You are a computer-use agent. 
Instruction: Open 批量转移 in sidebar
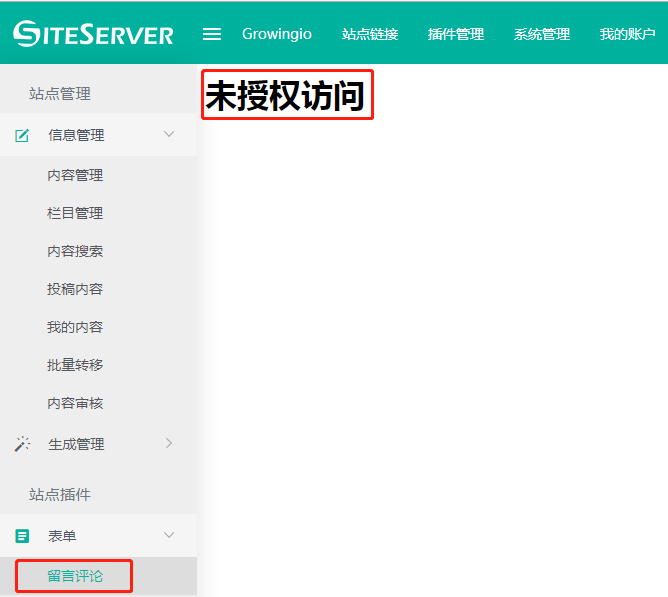click(x=75, y=365)
